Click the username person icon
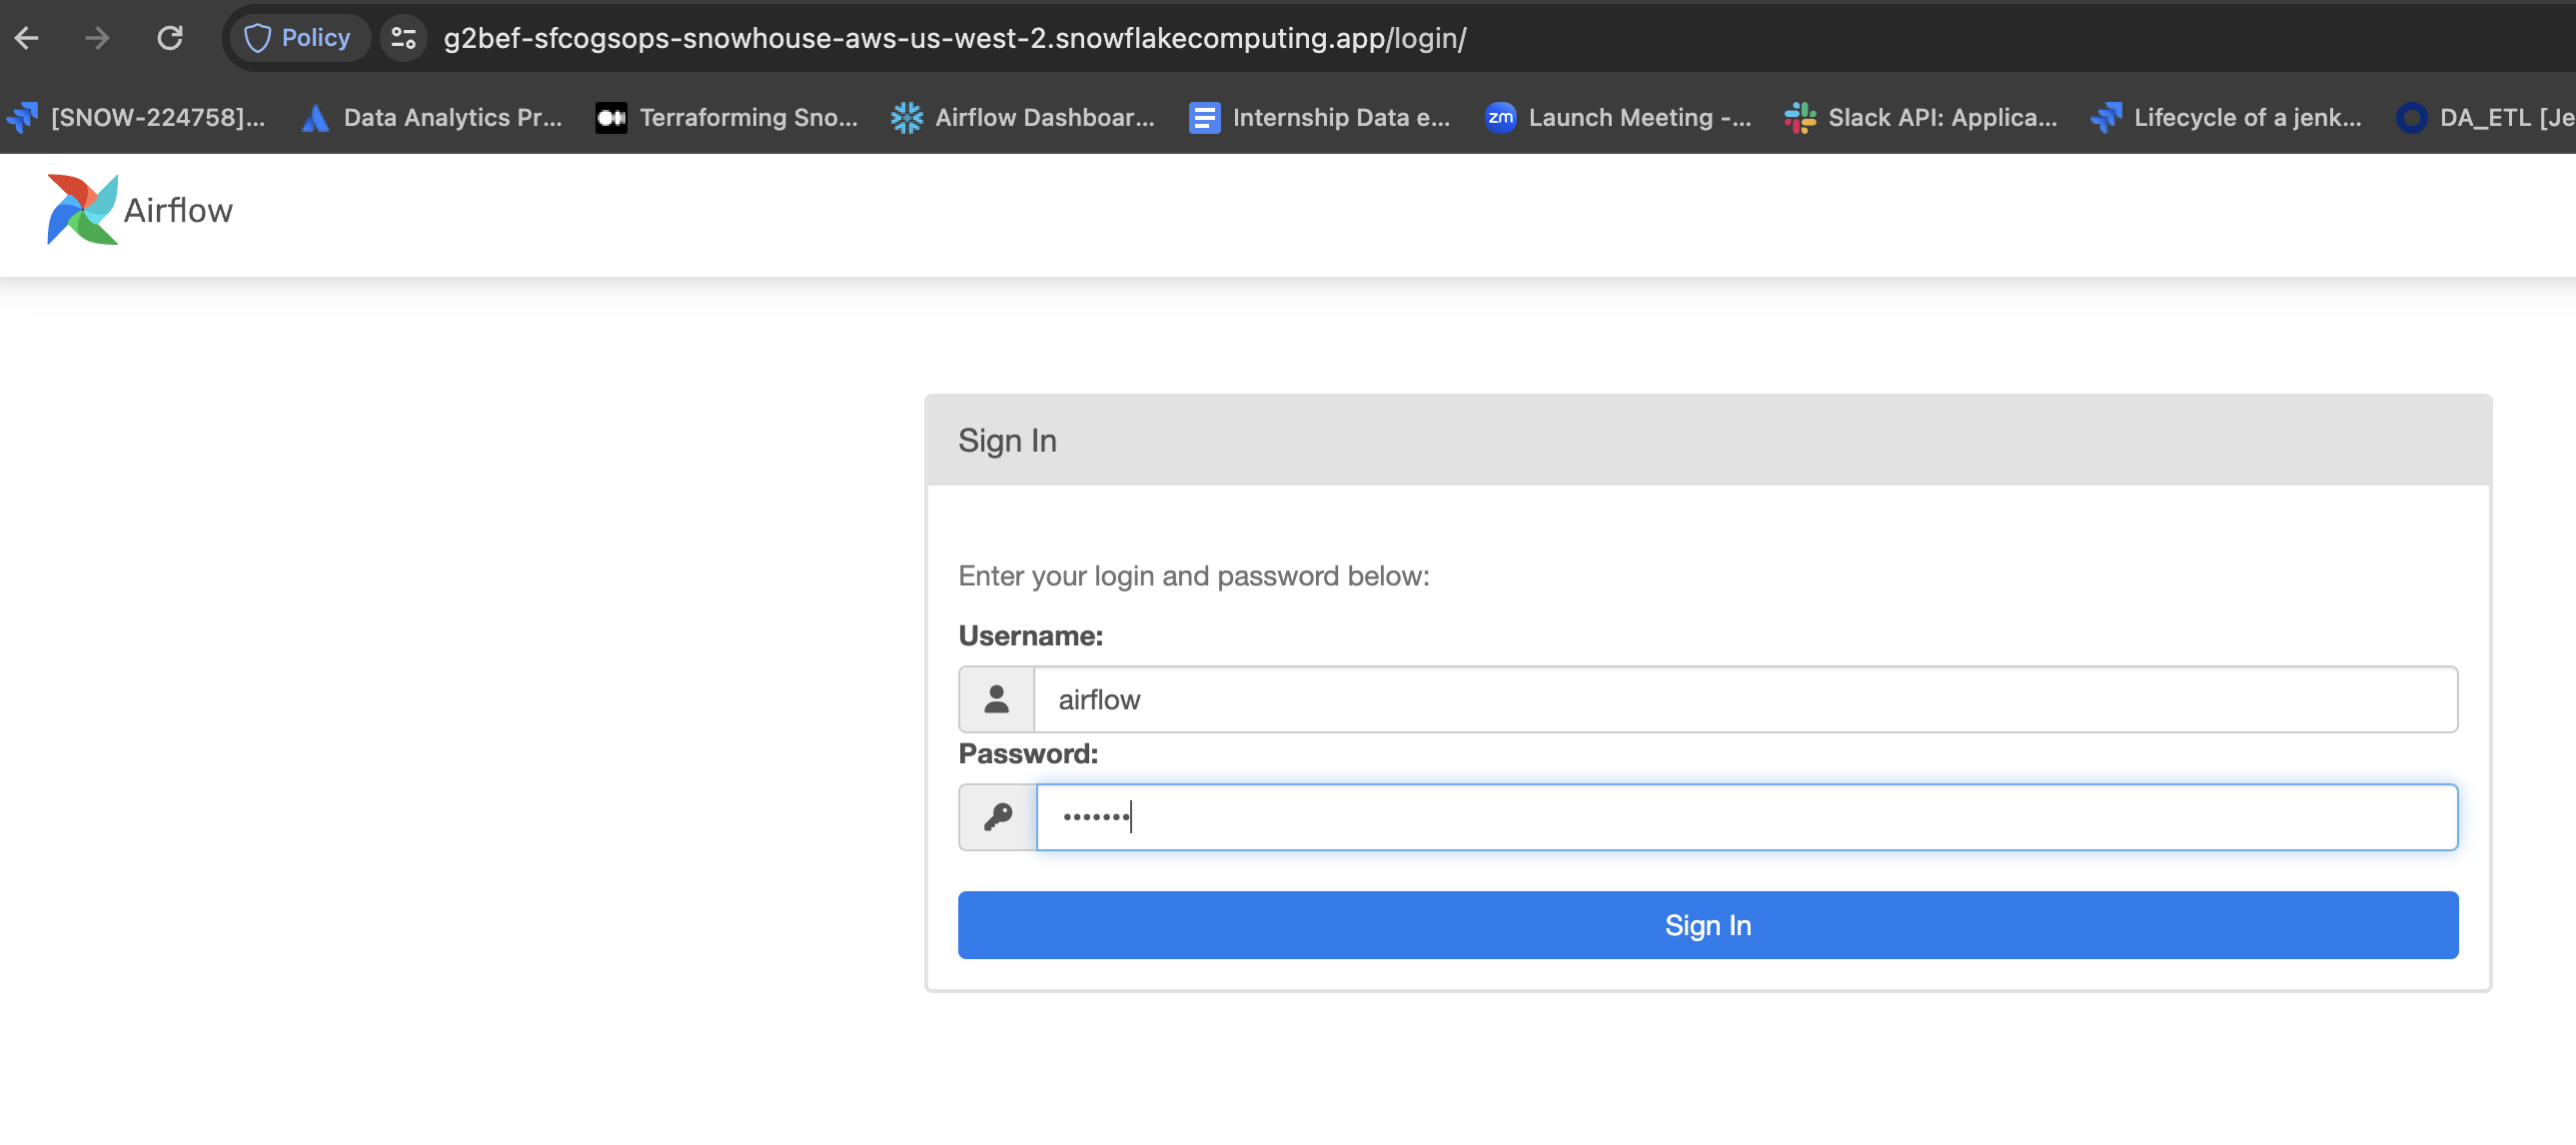 coord(996,699)
